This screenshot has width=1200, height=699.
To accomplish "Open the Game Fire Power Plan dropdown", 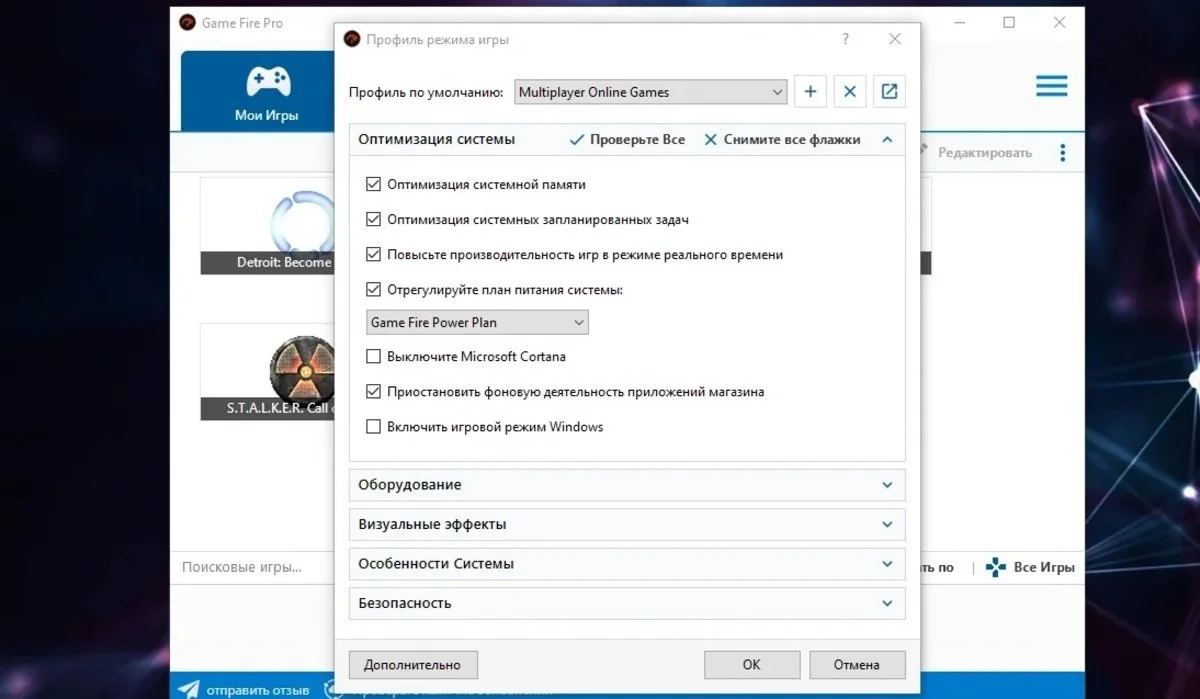I will coord(478,322).
